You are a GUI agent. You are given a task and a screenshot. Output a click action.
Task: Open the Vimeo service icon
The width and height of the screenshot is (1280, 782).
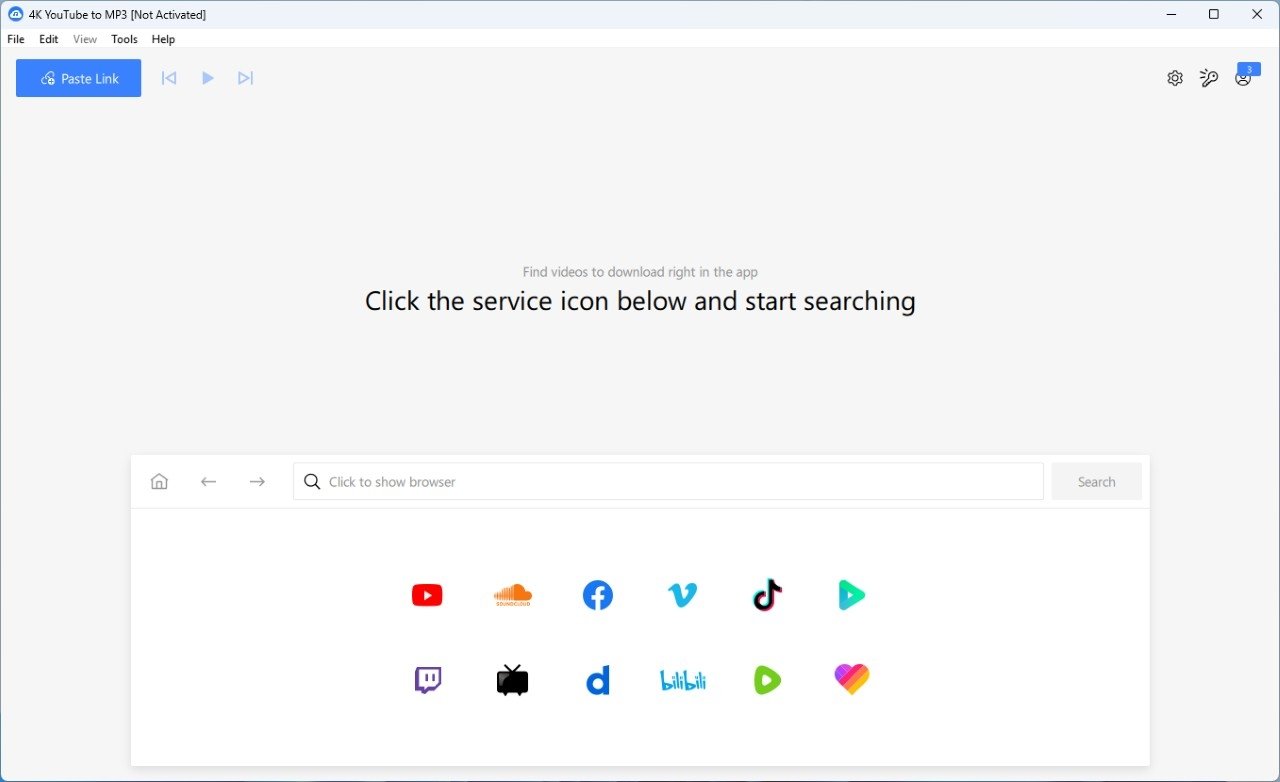pyautogui.click(x=682, y=595)
